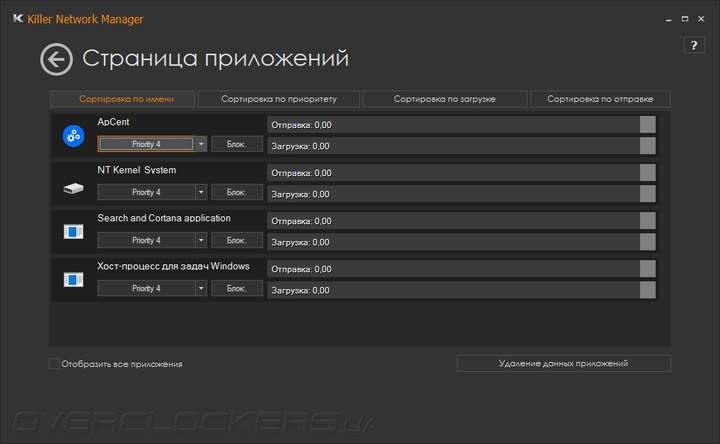
Task: Select 'Хост-процесс для задач Windows' name
Action: pyautogui.click(x=173, y=266)
